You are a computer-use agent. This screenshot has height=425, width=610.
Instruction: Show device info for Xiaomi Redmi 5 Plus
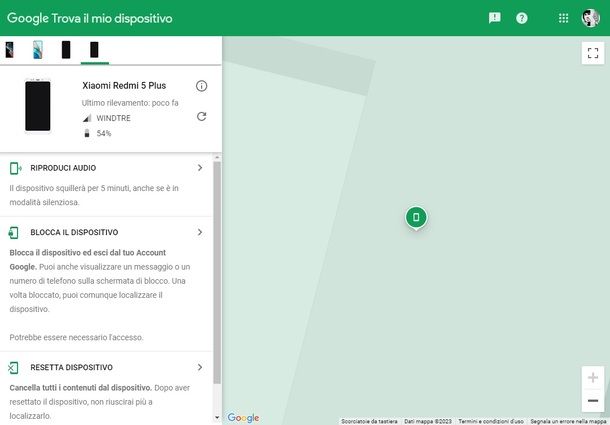point(201,86)
